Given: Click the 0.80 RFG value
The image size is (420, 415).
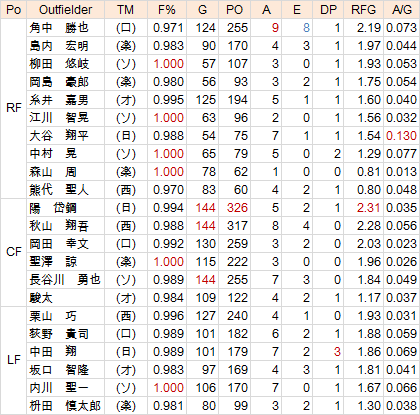Looking at the screenshot, I should [x=368, y=190].
